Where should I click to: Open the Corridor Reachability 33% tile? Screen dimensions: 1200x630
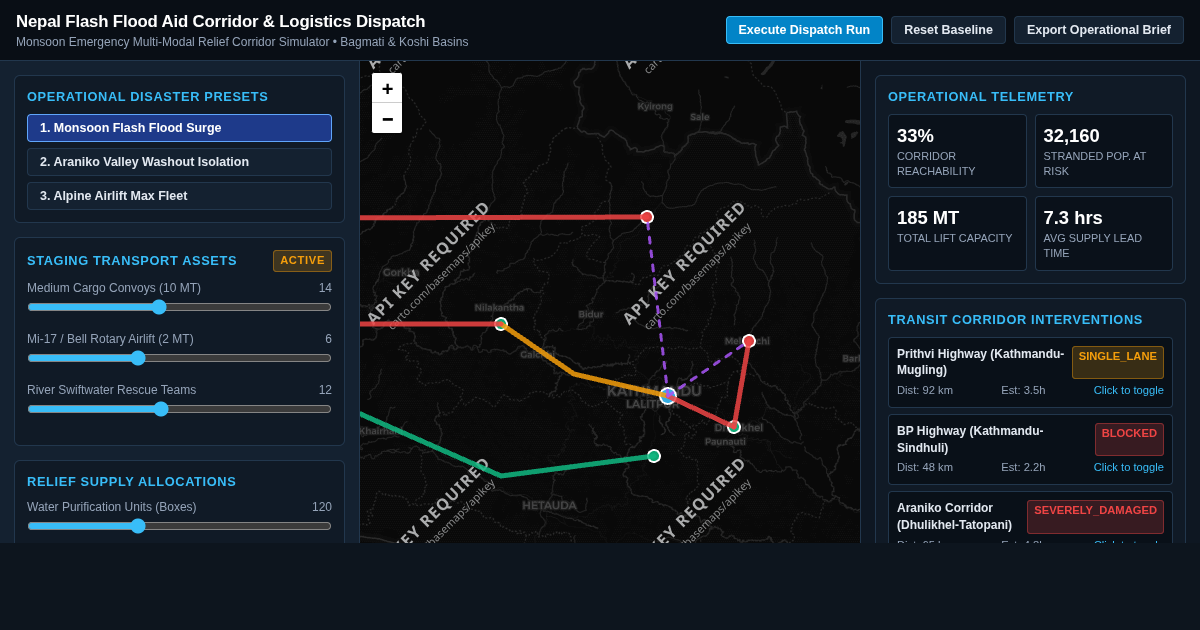957,151
